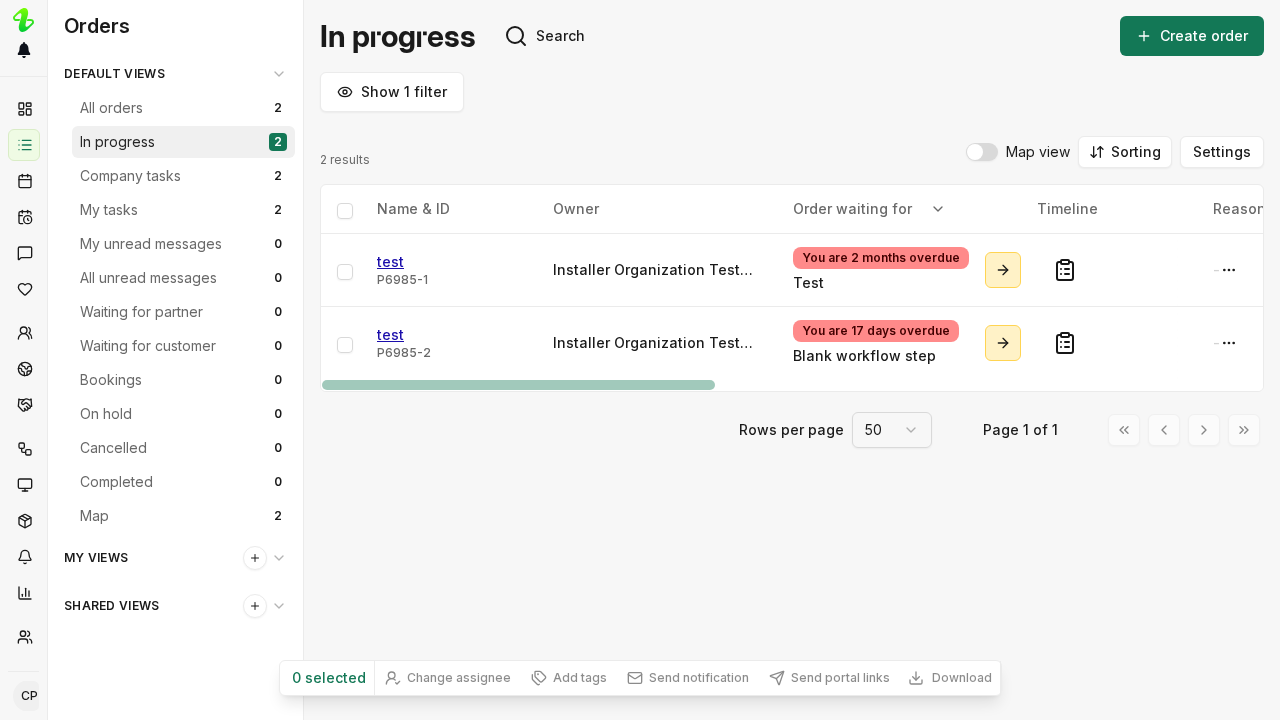The height and width of the screenshot is (720, 1280).
Task: Collapse the Shared Views section chevron
Action: pyautogui.click(x=279, y=606)
